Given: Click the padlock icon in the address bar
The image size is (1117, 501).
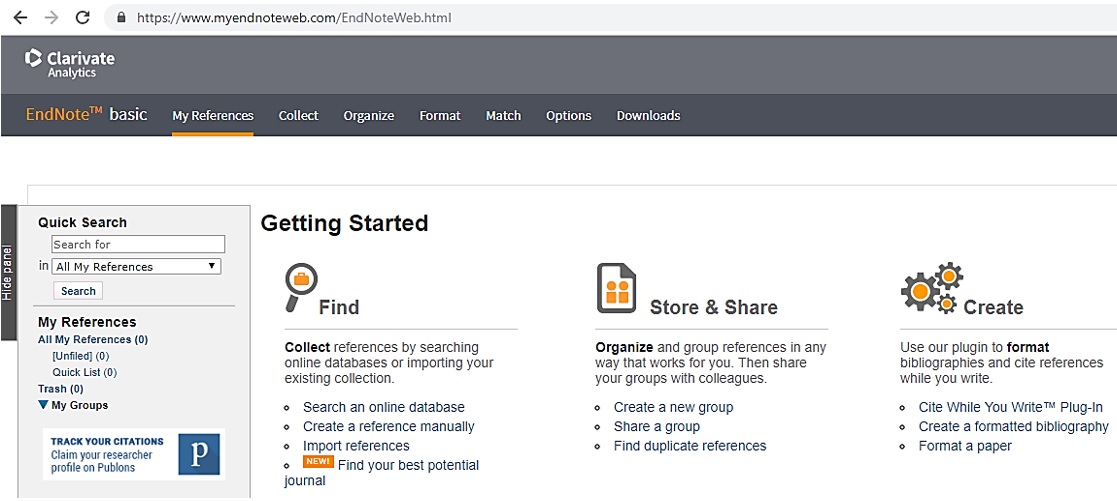Looking at the screenshot, I should click(121, 18).
